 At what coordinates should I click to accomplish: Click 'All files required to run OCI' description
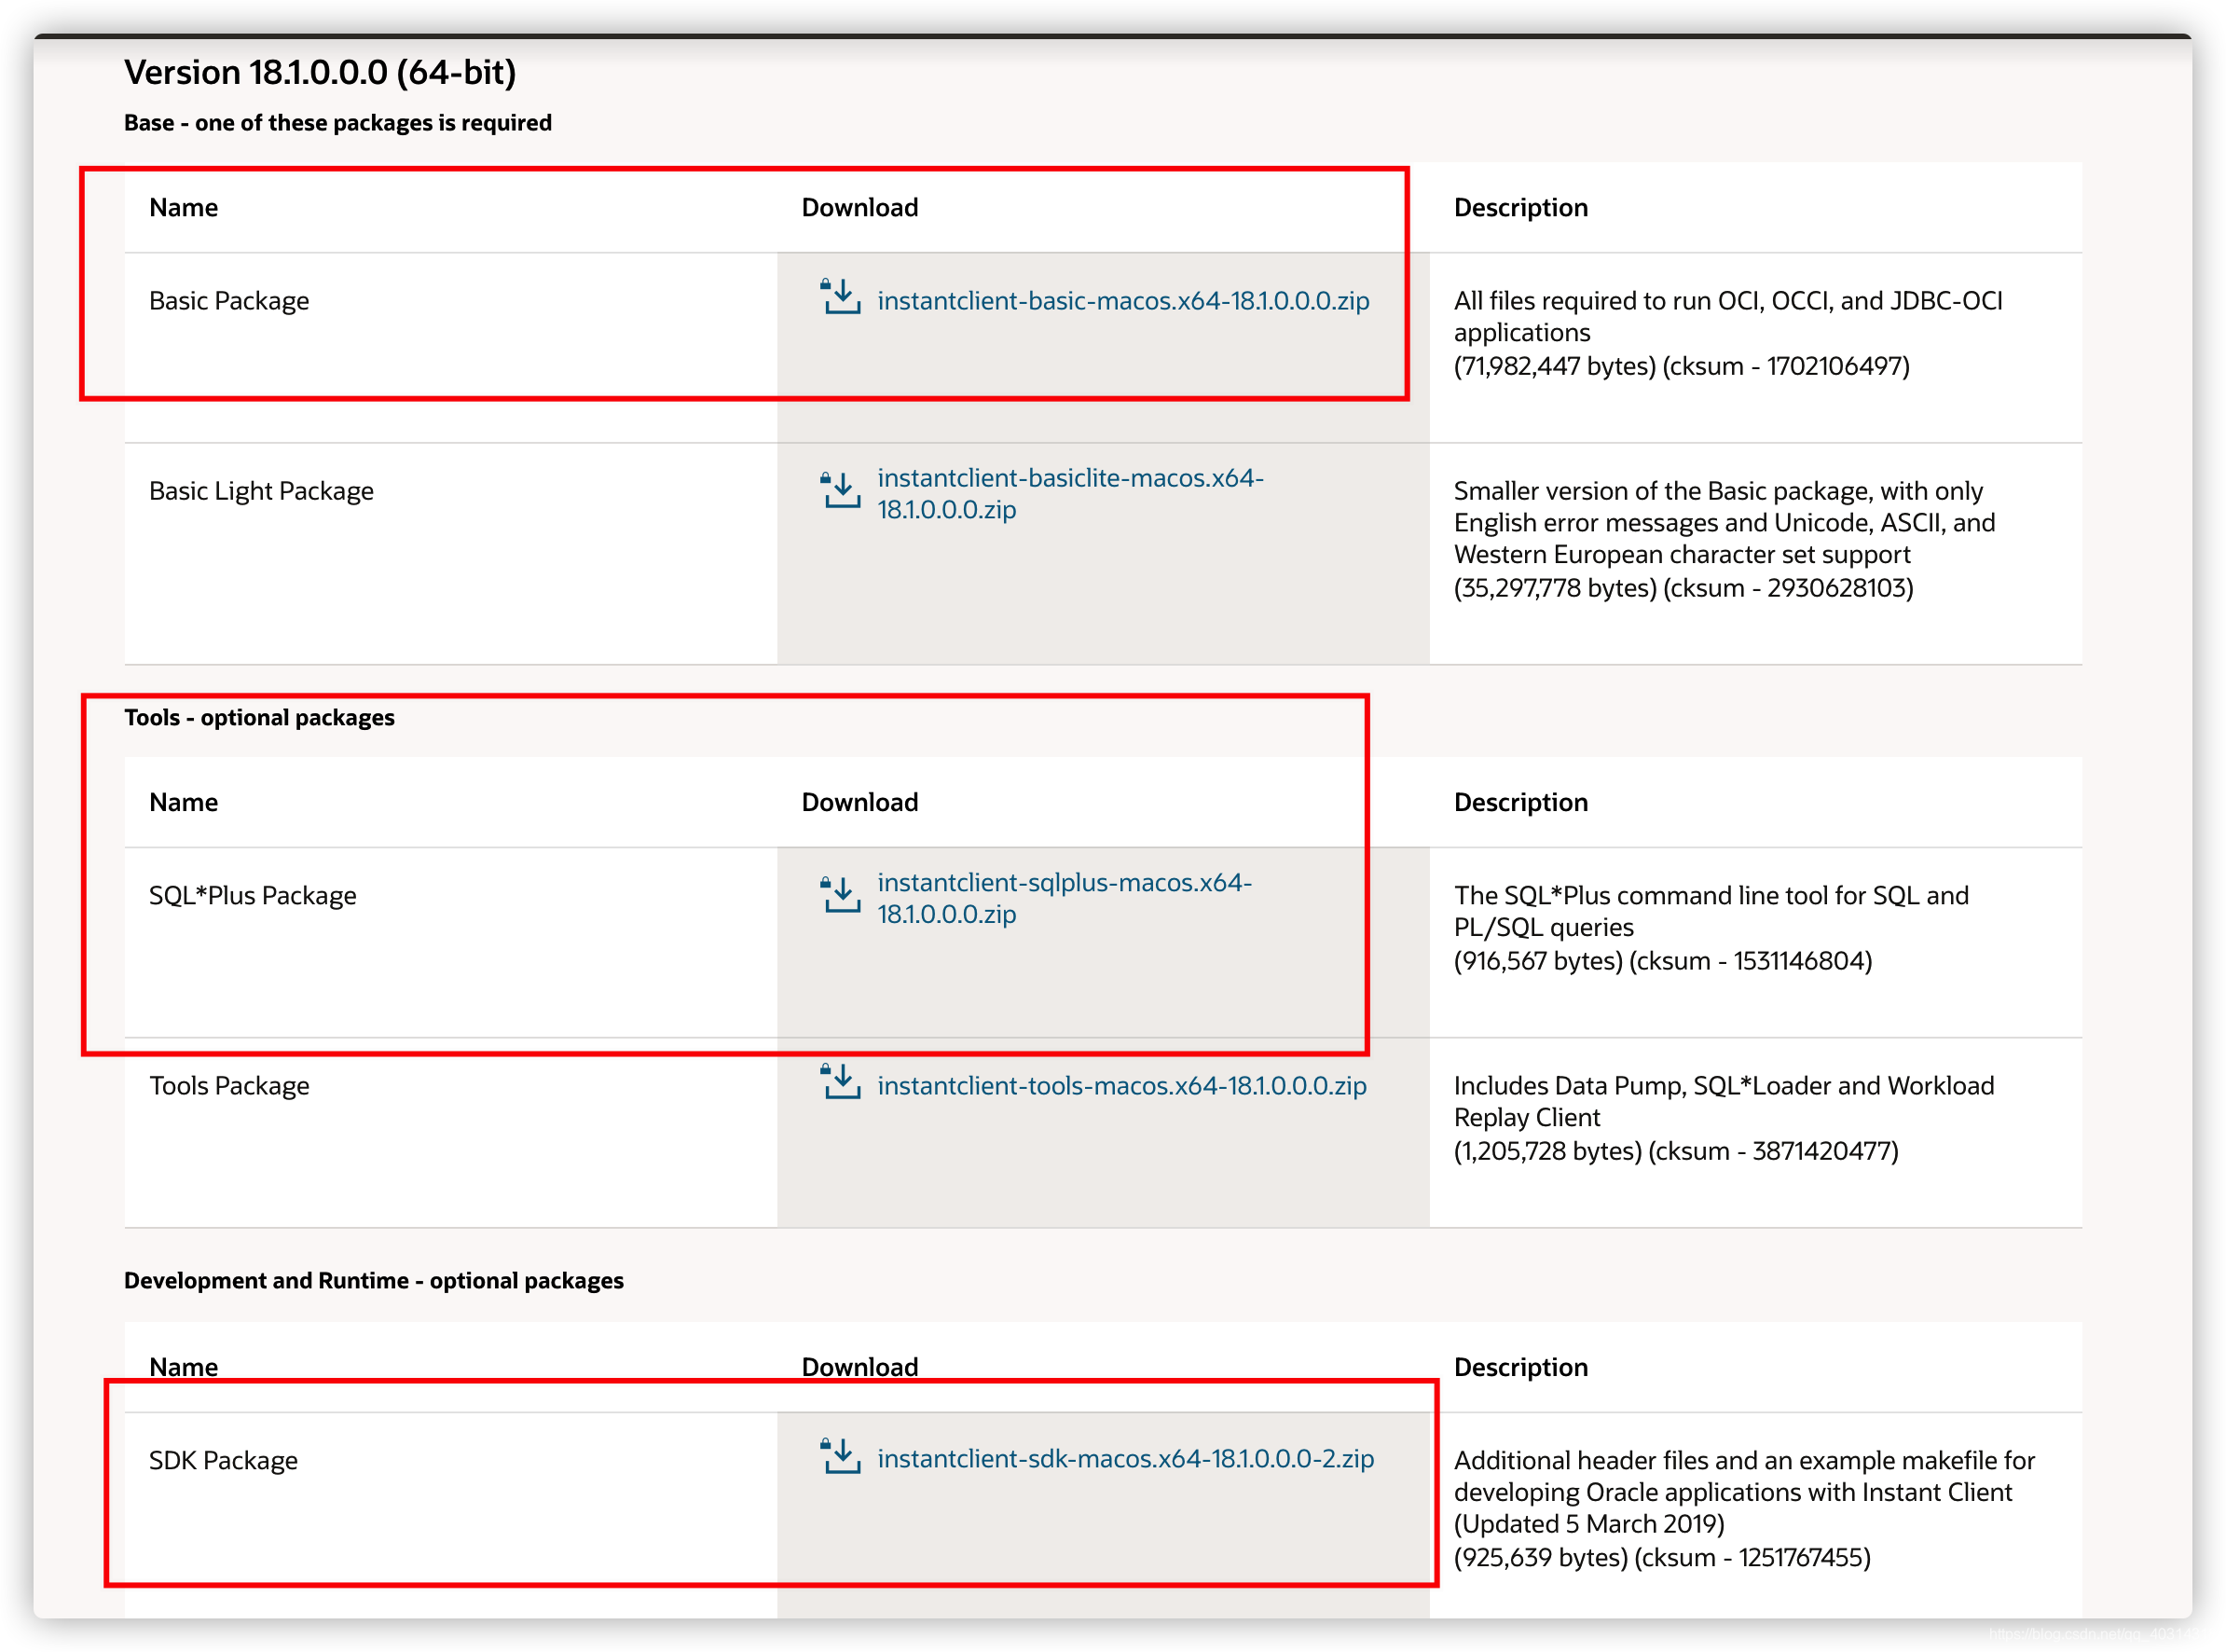click(x=1728, y=317)
